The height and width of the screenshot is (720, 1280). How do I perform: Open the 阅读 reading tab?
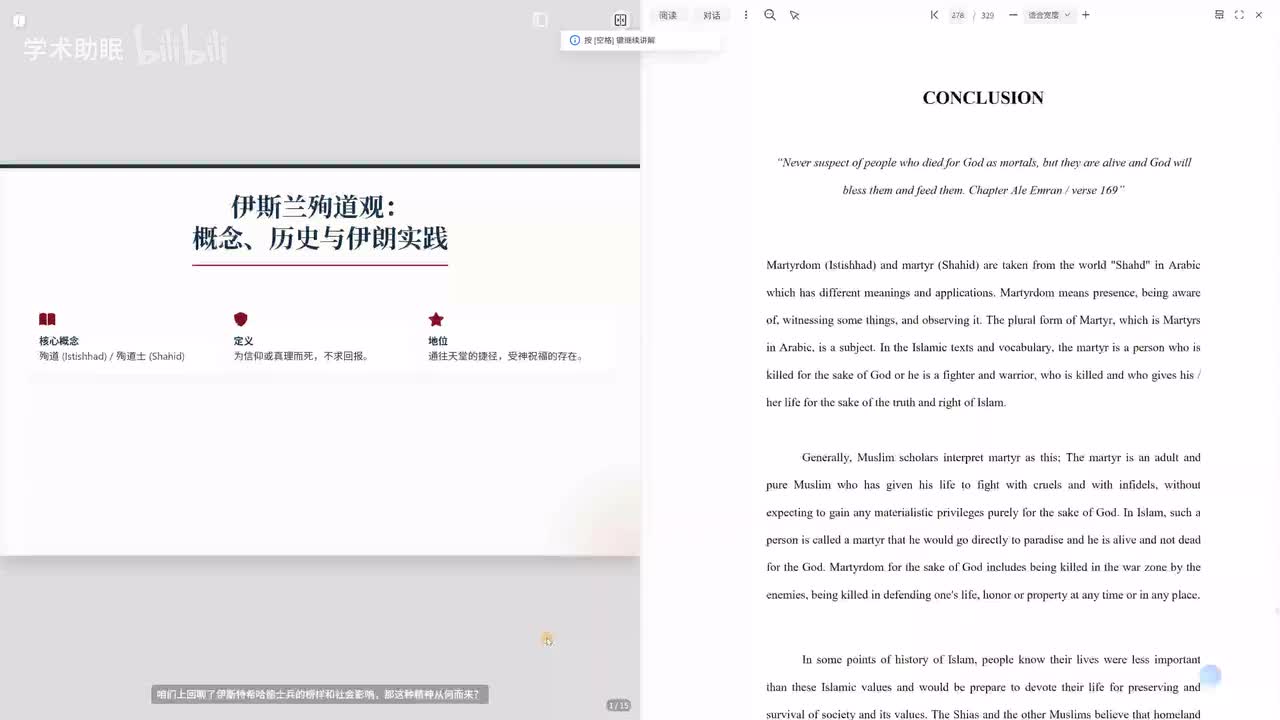(x=668, y=15)
